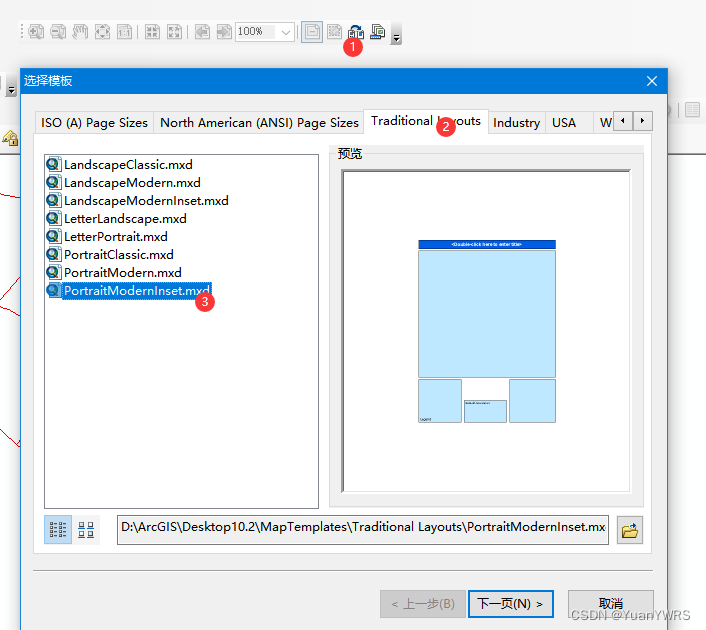This screenshot has height=630, width=706.
Task: Switch to ISO (A) Page Sizes tab
Action: click(95, 122)
